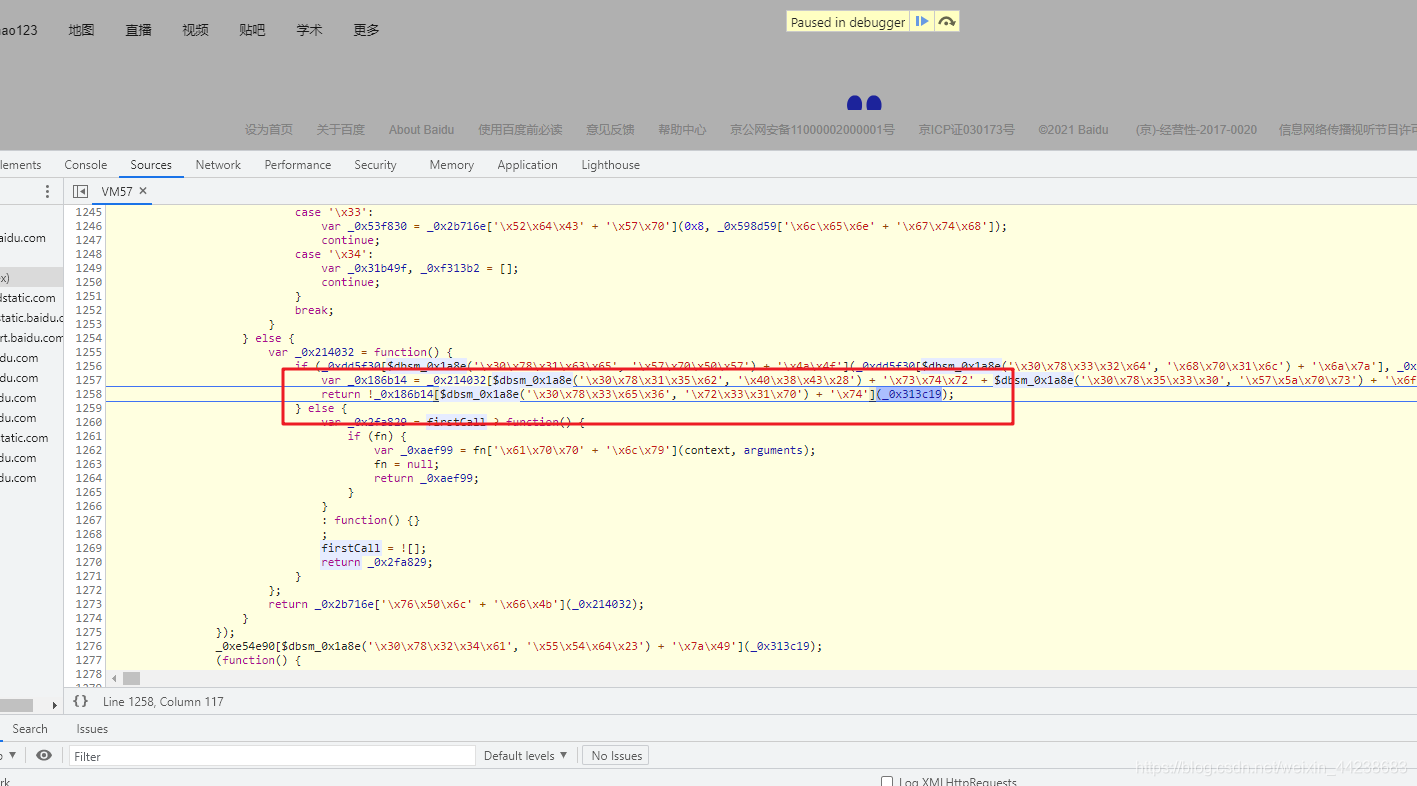
Task: Click the No Issues button
Action: (615, 755)
